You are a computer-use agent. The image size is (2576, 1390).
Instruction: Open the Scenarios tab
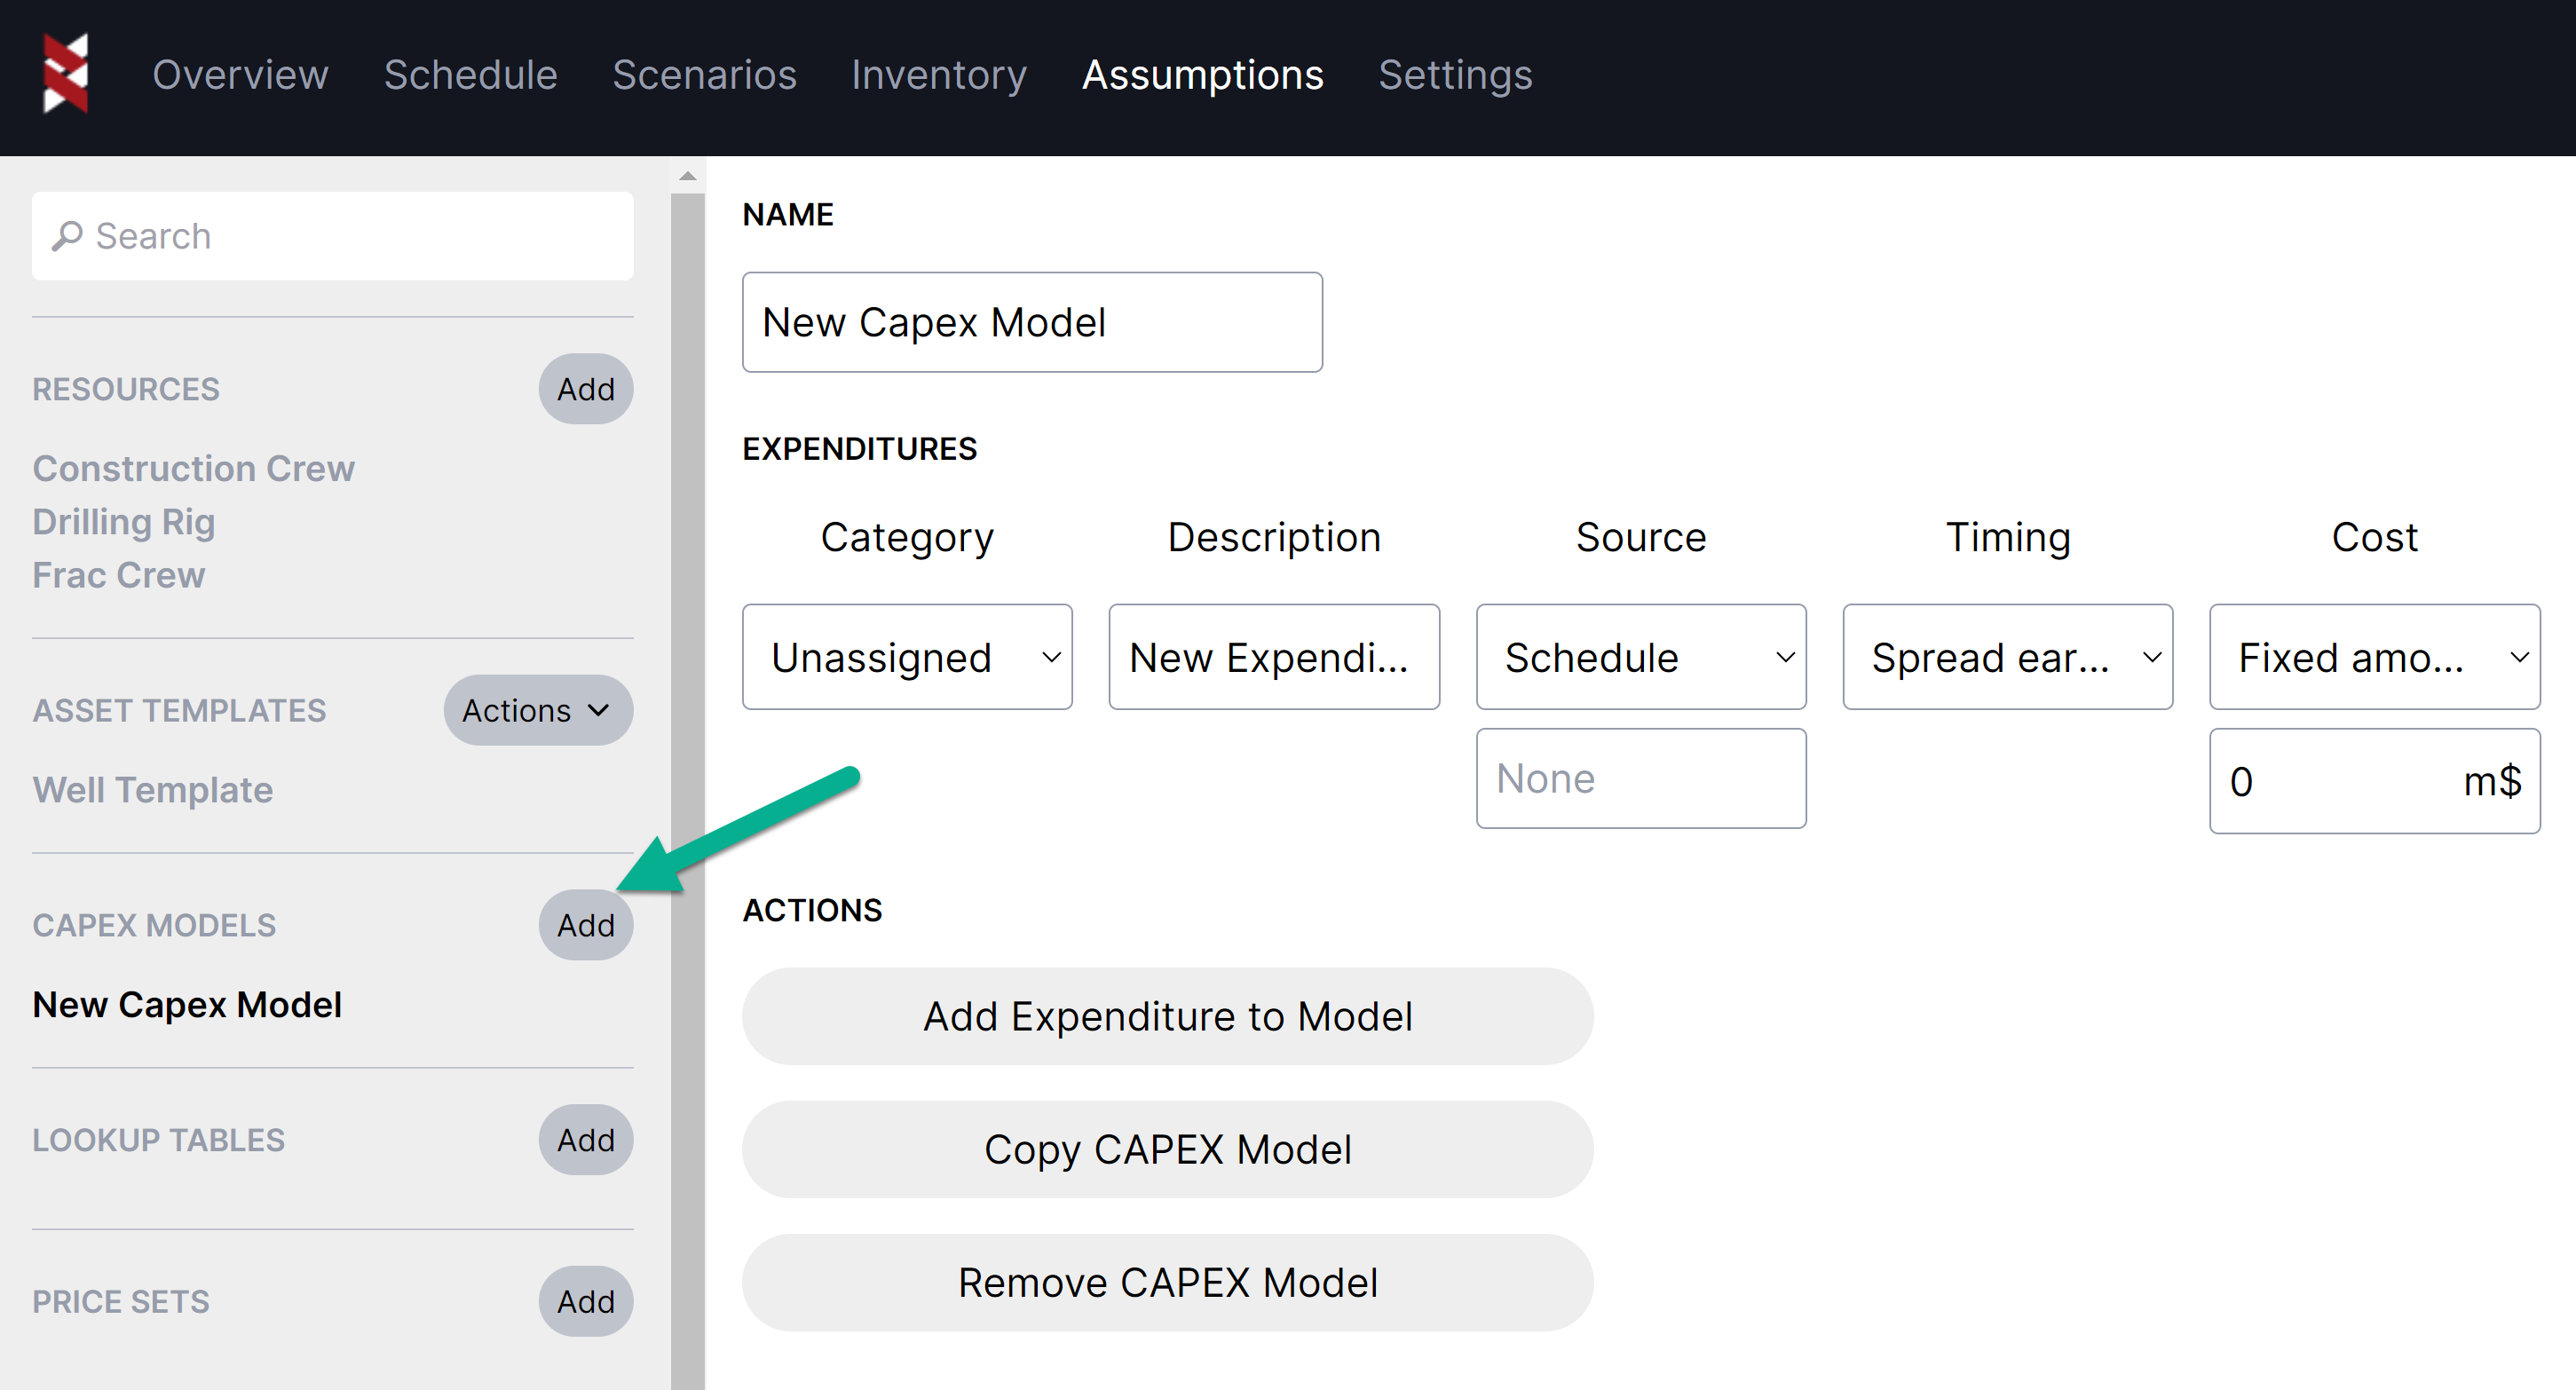click(704, 75)
